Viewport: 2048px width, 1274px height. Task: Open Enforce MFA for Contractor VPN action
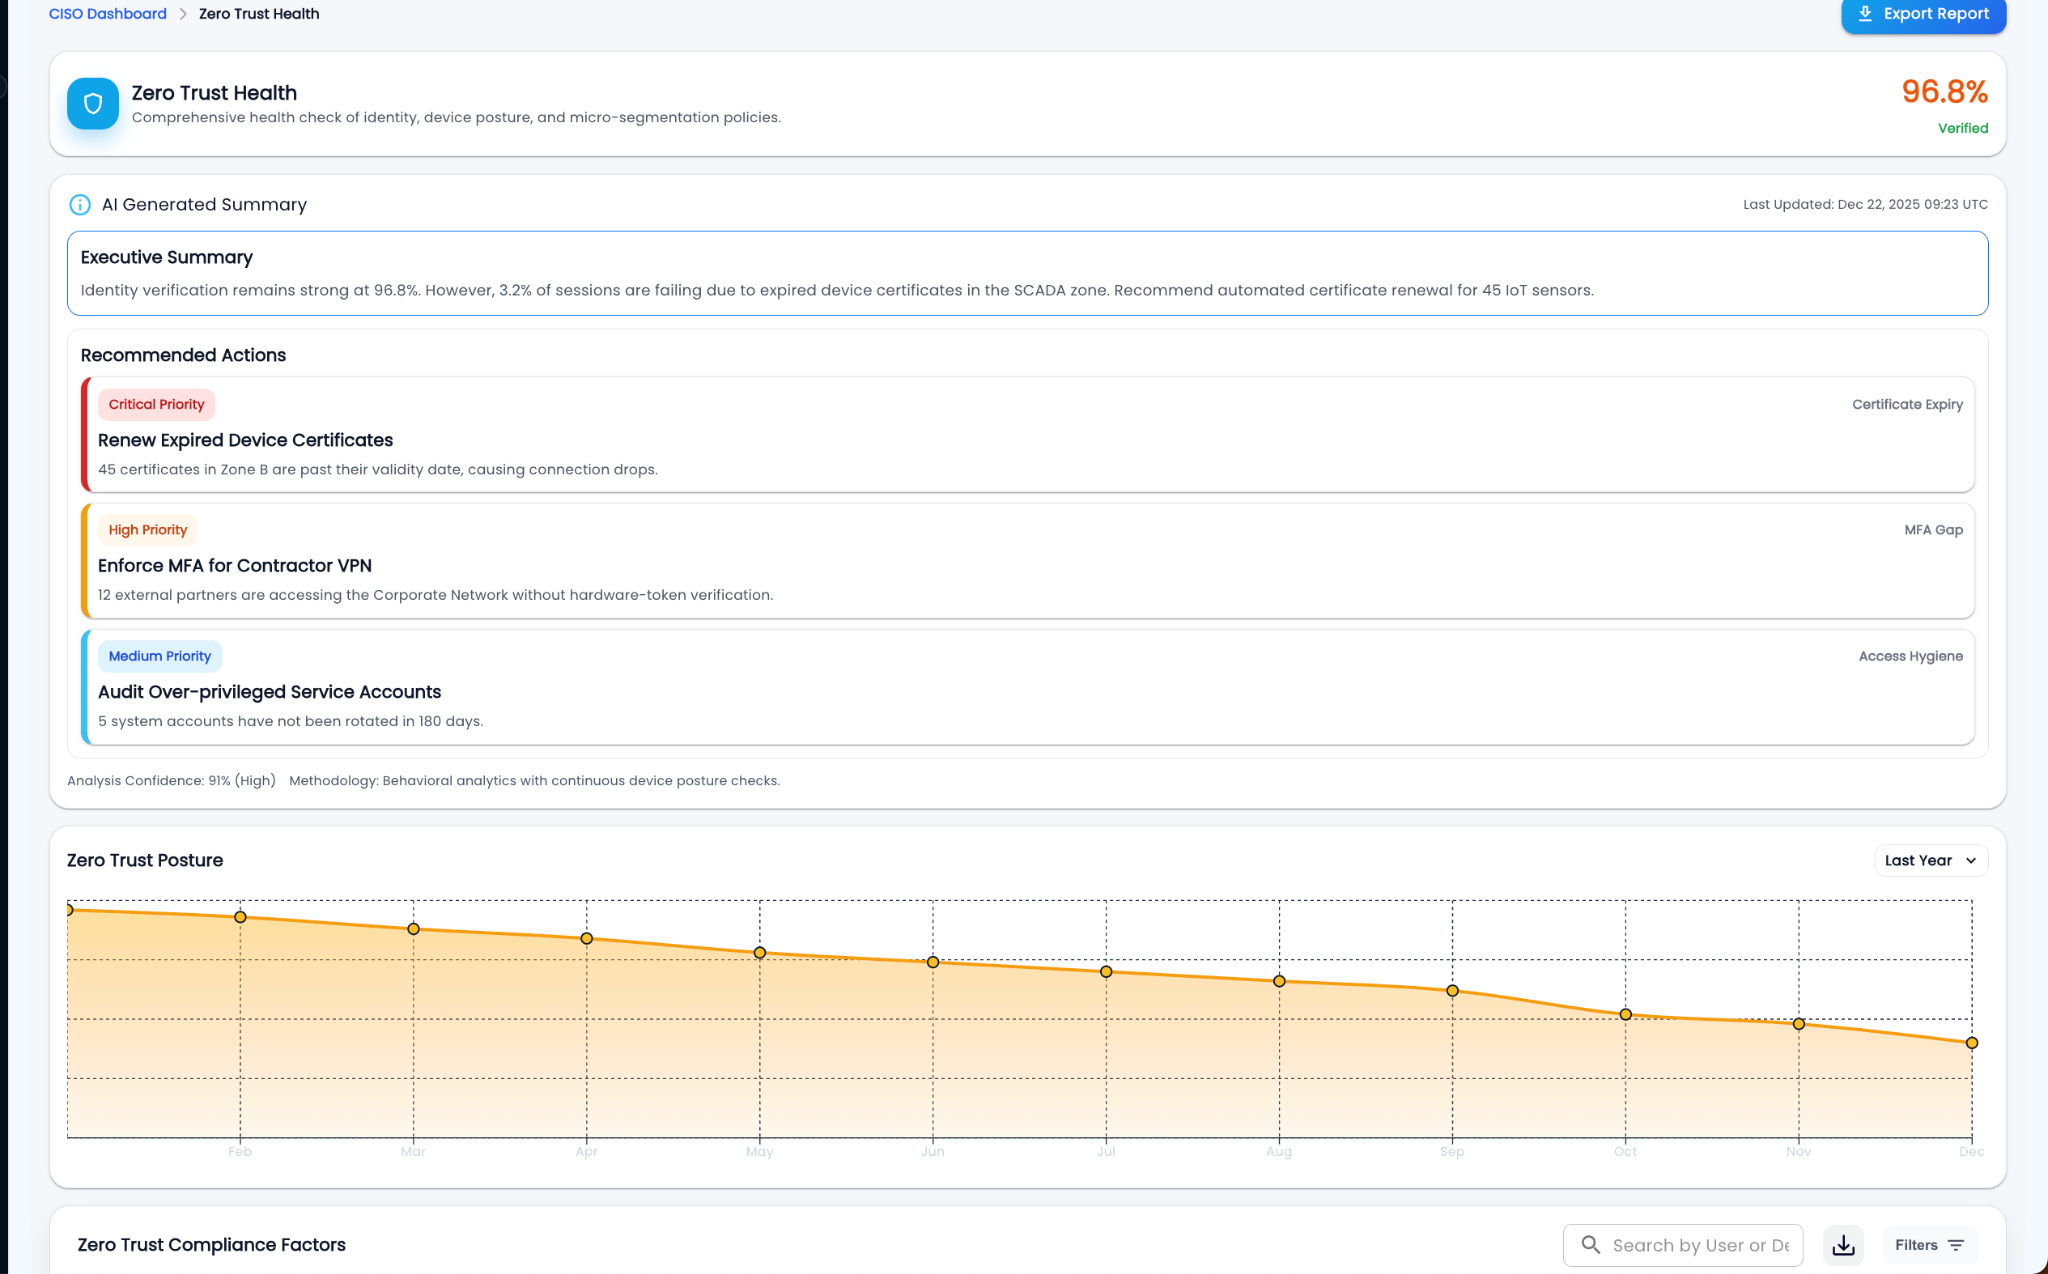tap(234, 566)
